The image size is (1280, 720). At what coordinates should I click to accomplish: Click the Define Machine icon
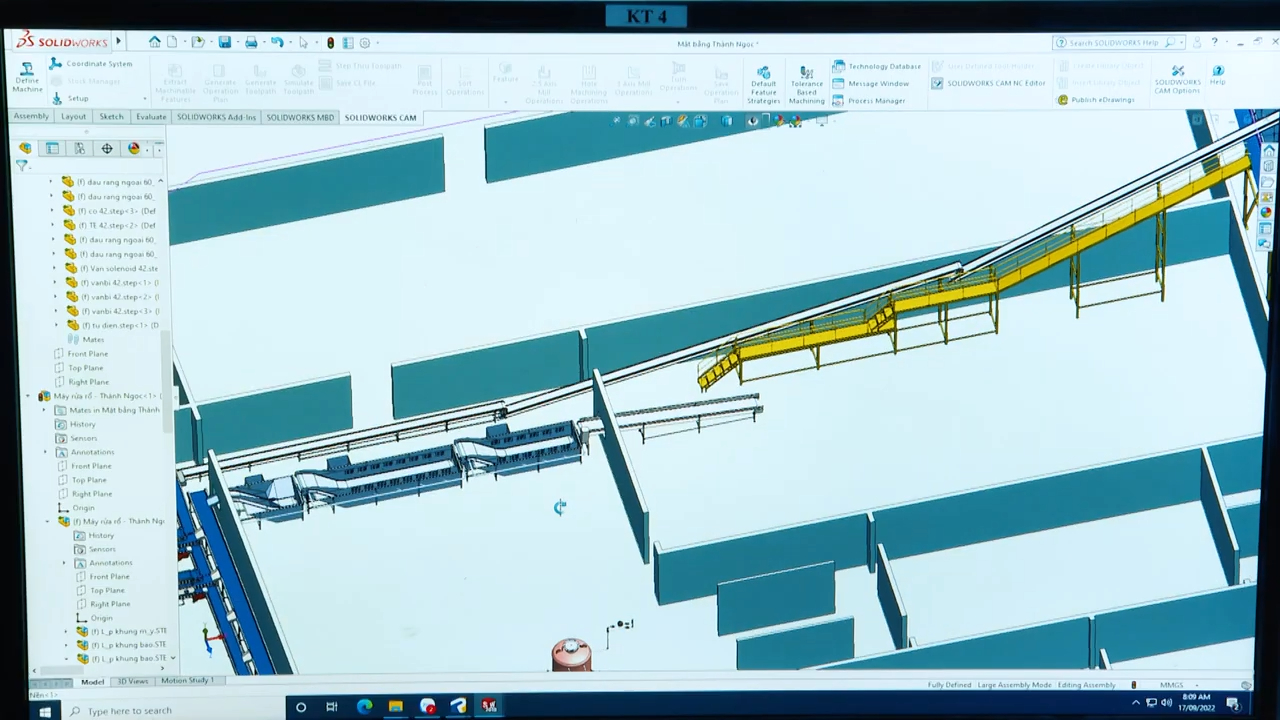[x=27, y=74]
